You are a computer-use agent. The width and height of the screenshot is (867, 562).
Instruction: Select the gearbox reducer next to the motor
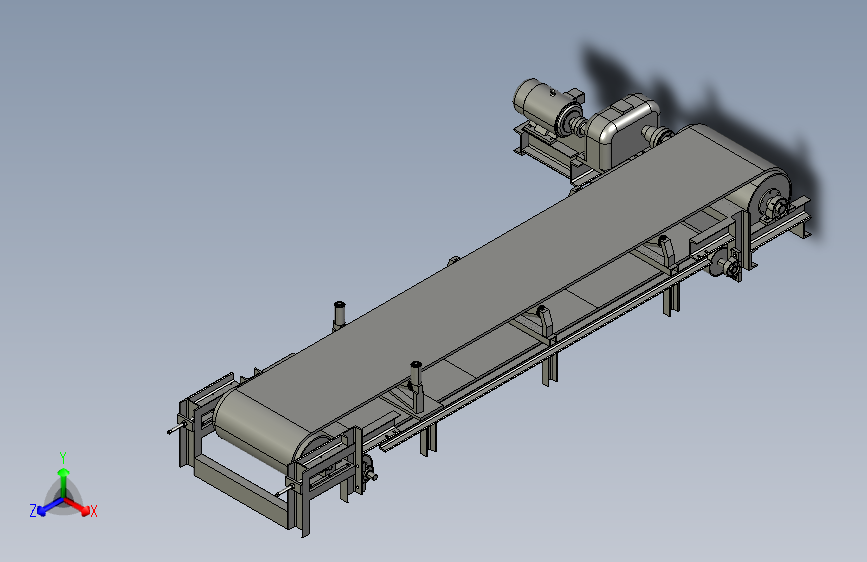pos(622,131)
